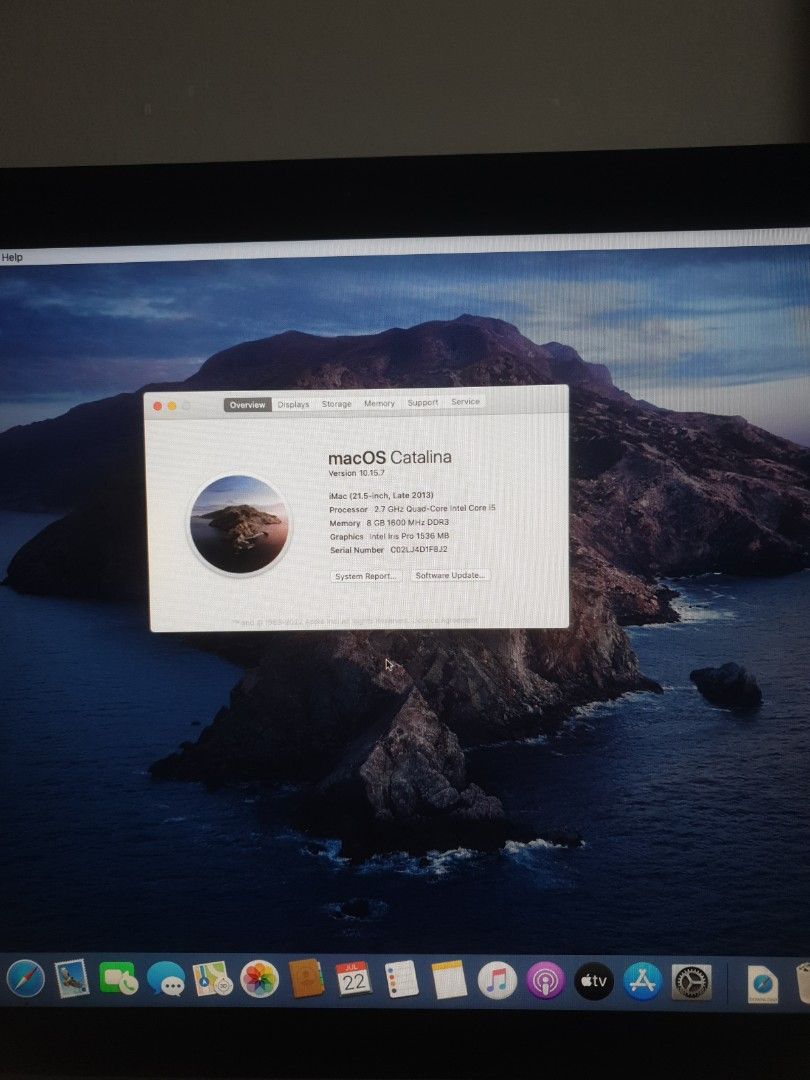Launch Music app in Dock

coord(497,980)
